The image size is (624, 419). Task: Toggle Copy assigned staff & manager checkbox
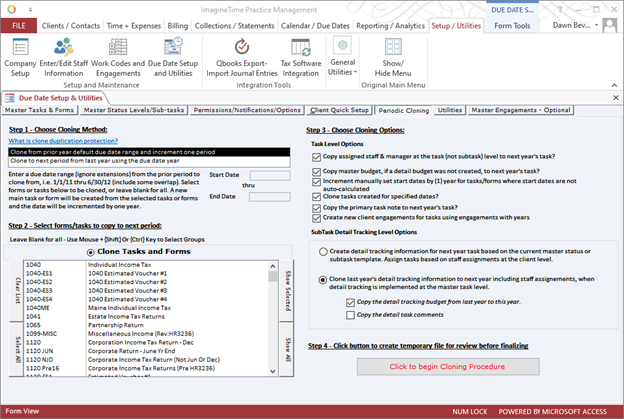[316, 156]
